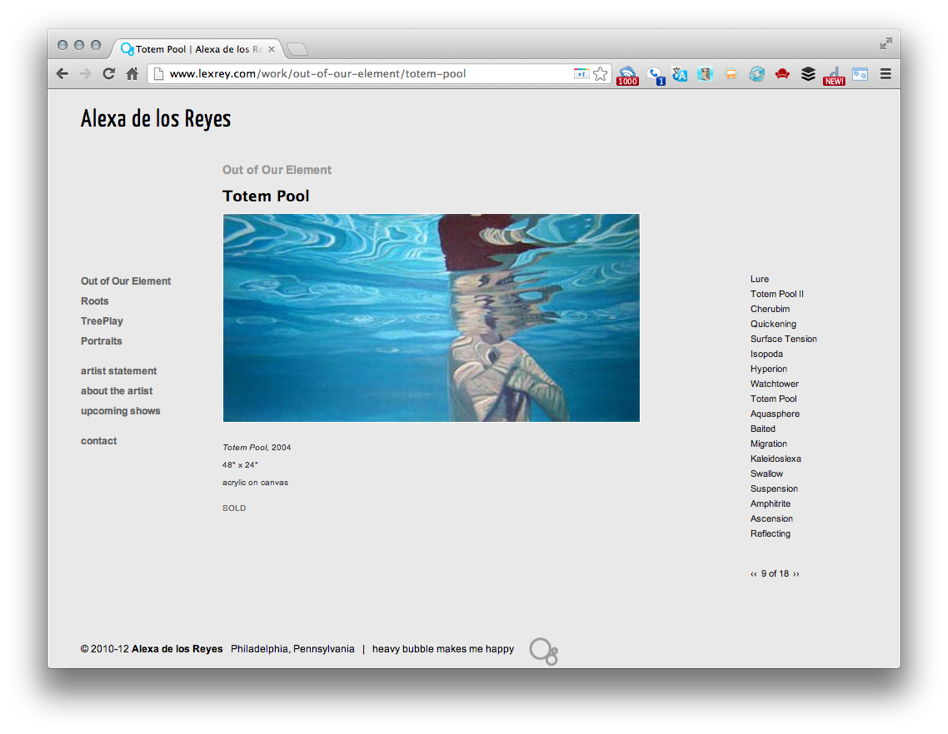View the upcoming shows page

point(120,411)
